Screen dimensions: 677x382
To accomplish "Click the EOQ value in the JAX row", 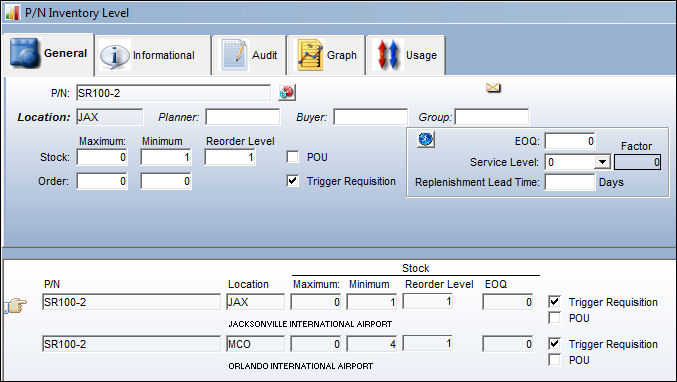I will [508, 302].
